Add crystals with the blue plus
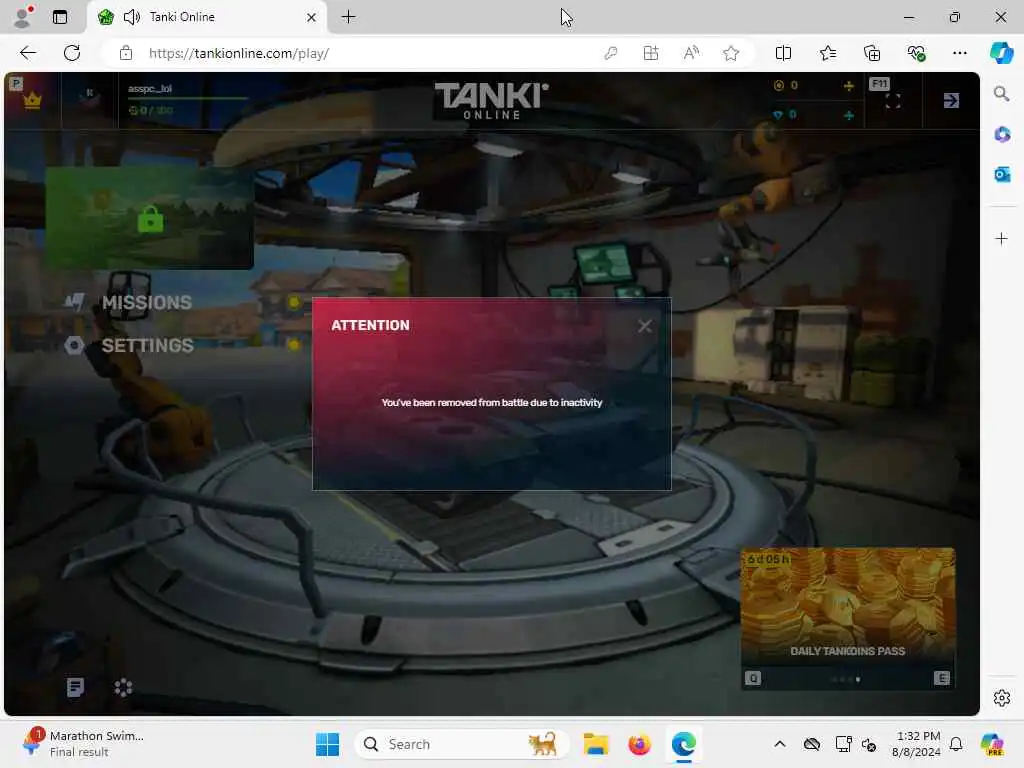Viewport: 1024px width, 768px height. [848, 115]
